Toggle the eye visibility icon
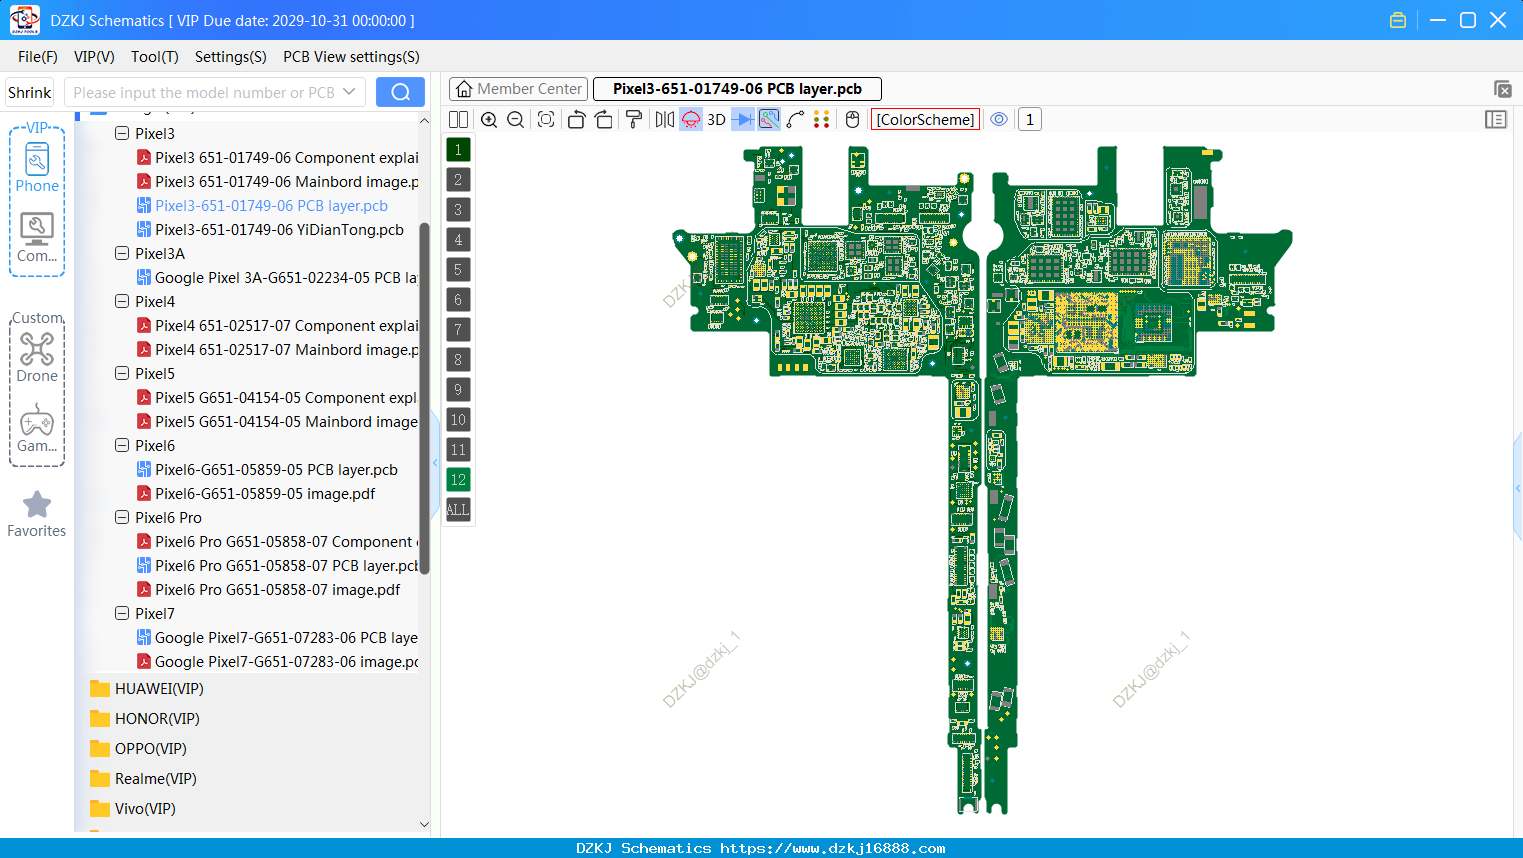This screenshot has height=858, width=1523. [x=999, y=120]
